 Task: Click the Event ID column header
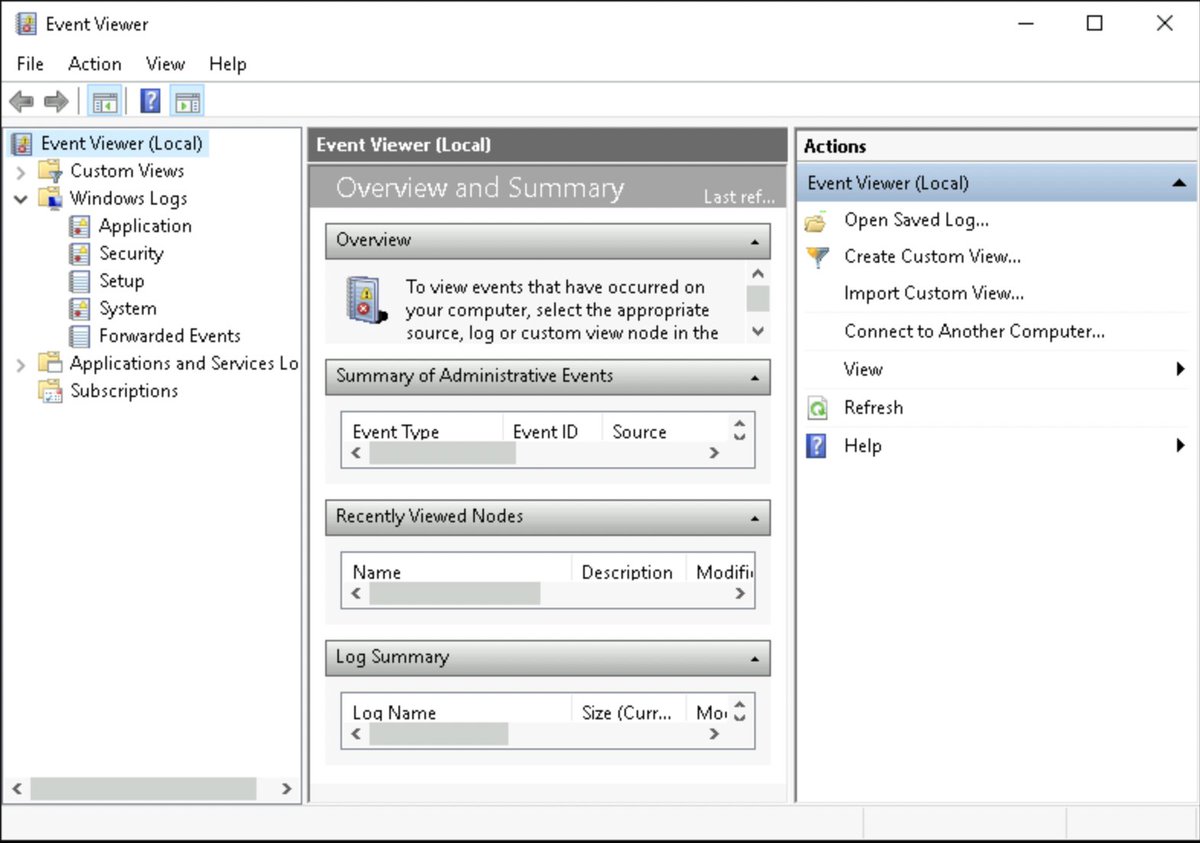click(x=552, y=430)
